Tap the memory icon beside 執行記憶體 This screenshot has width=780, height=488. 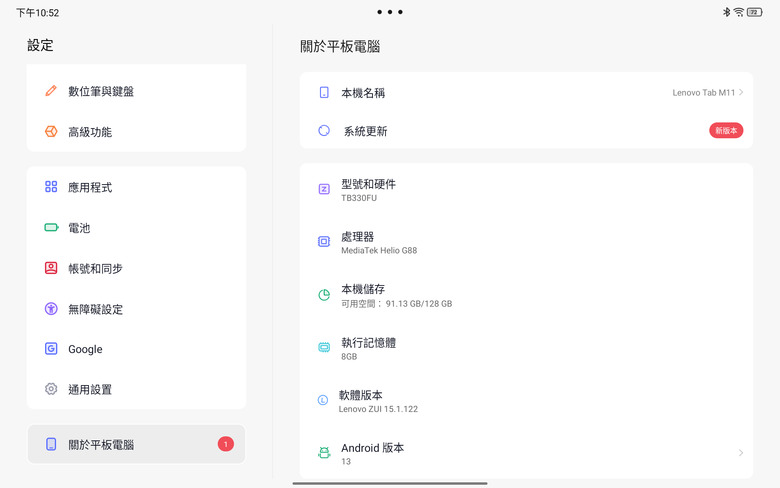(324, 347)
